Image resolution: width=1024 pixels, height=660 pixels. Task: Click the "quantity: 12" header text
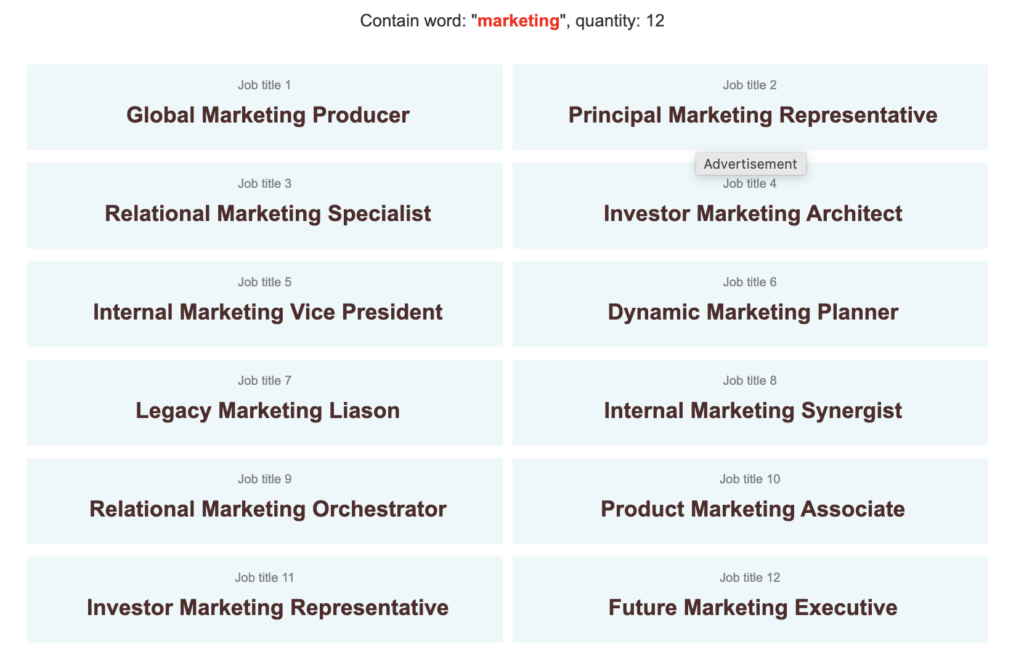[x=620, y=21]
